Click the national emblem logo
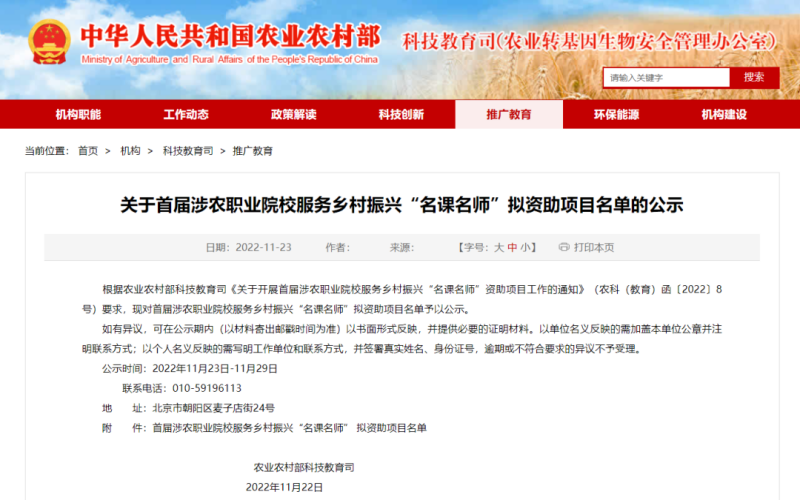 click(48, 43)
